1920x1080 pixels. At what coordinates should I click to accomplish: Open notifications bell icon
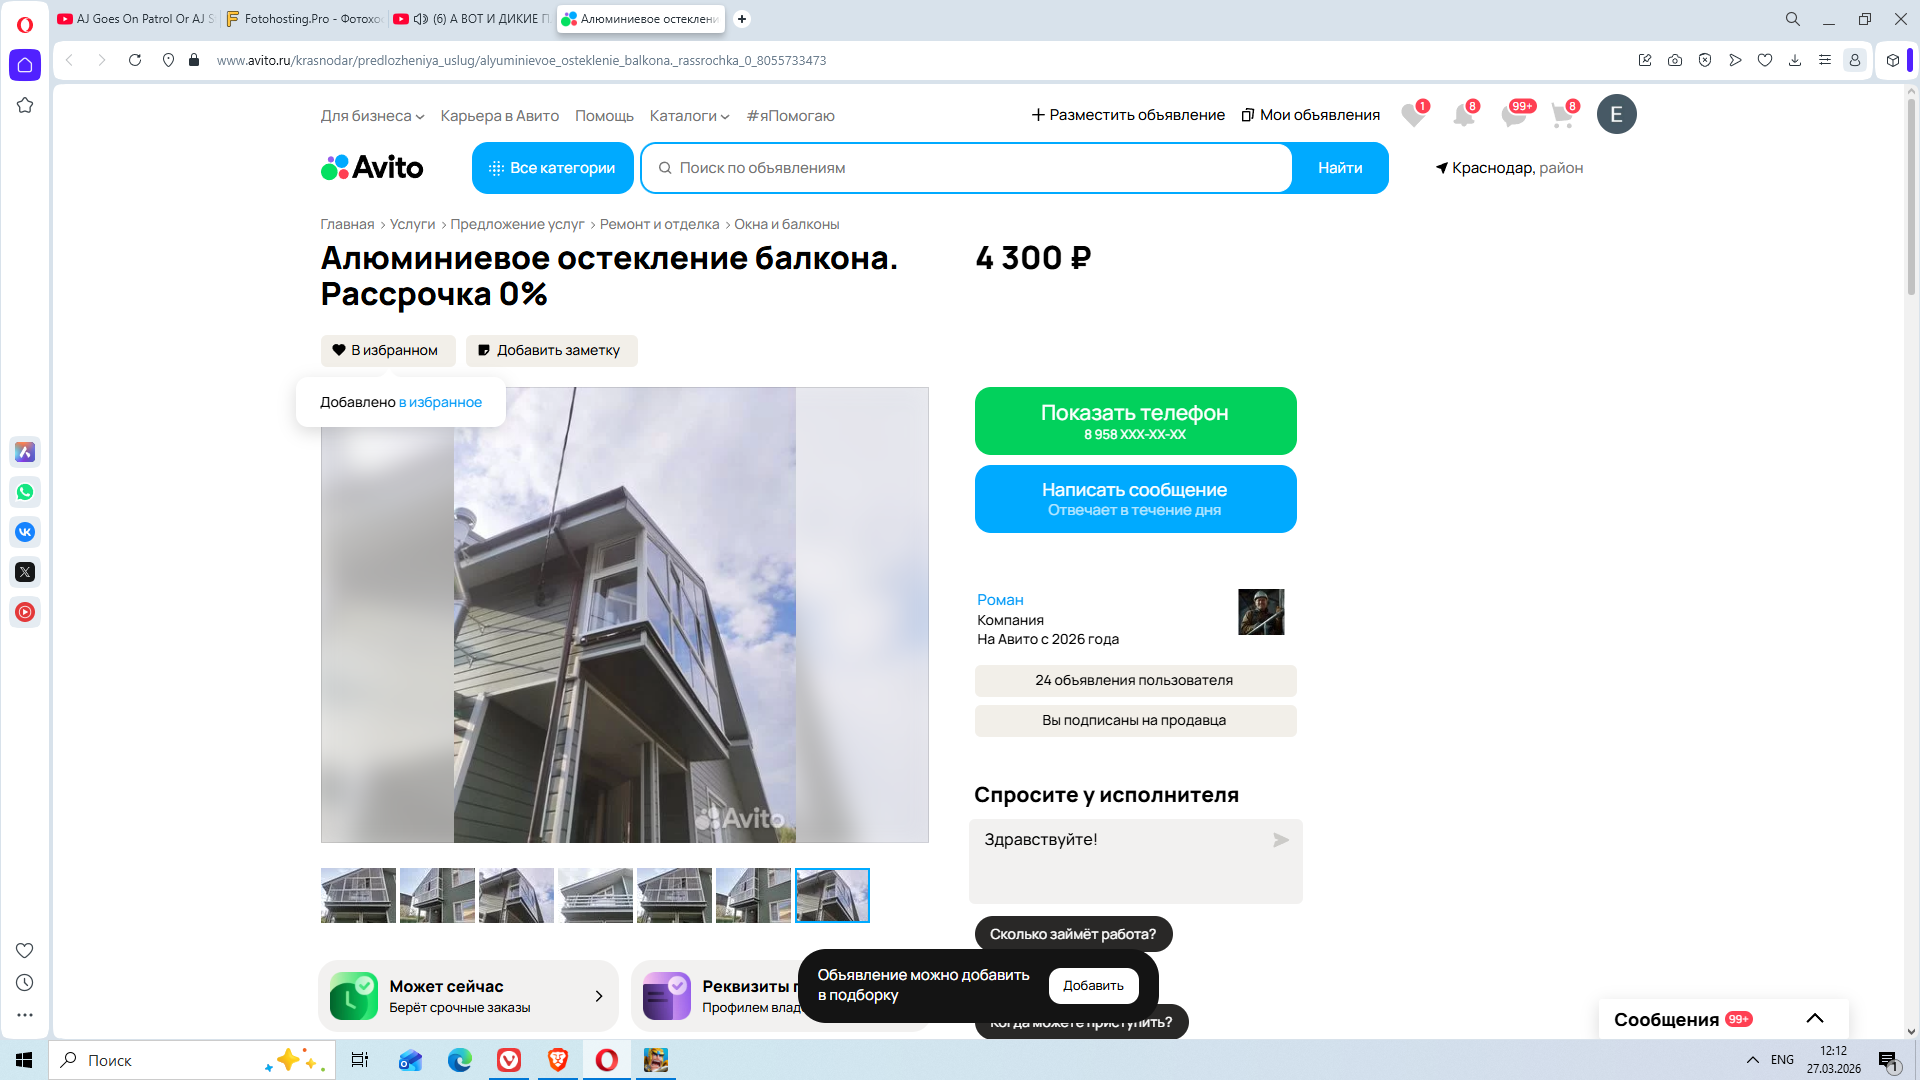pyautogui.click(x=1463, y=116)
